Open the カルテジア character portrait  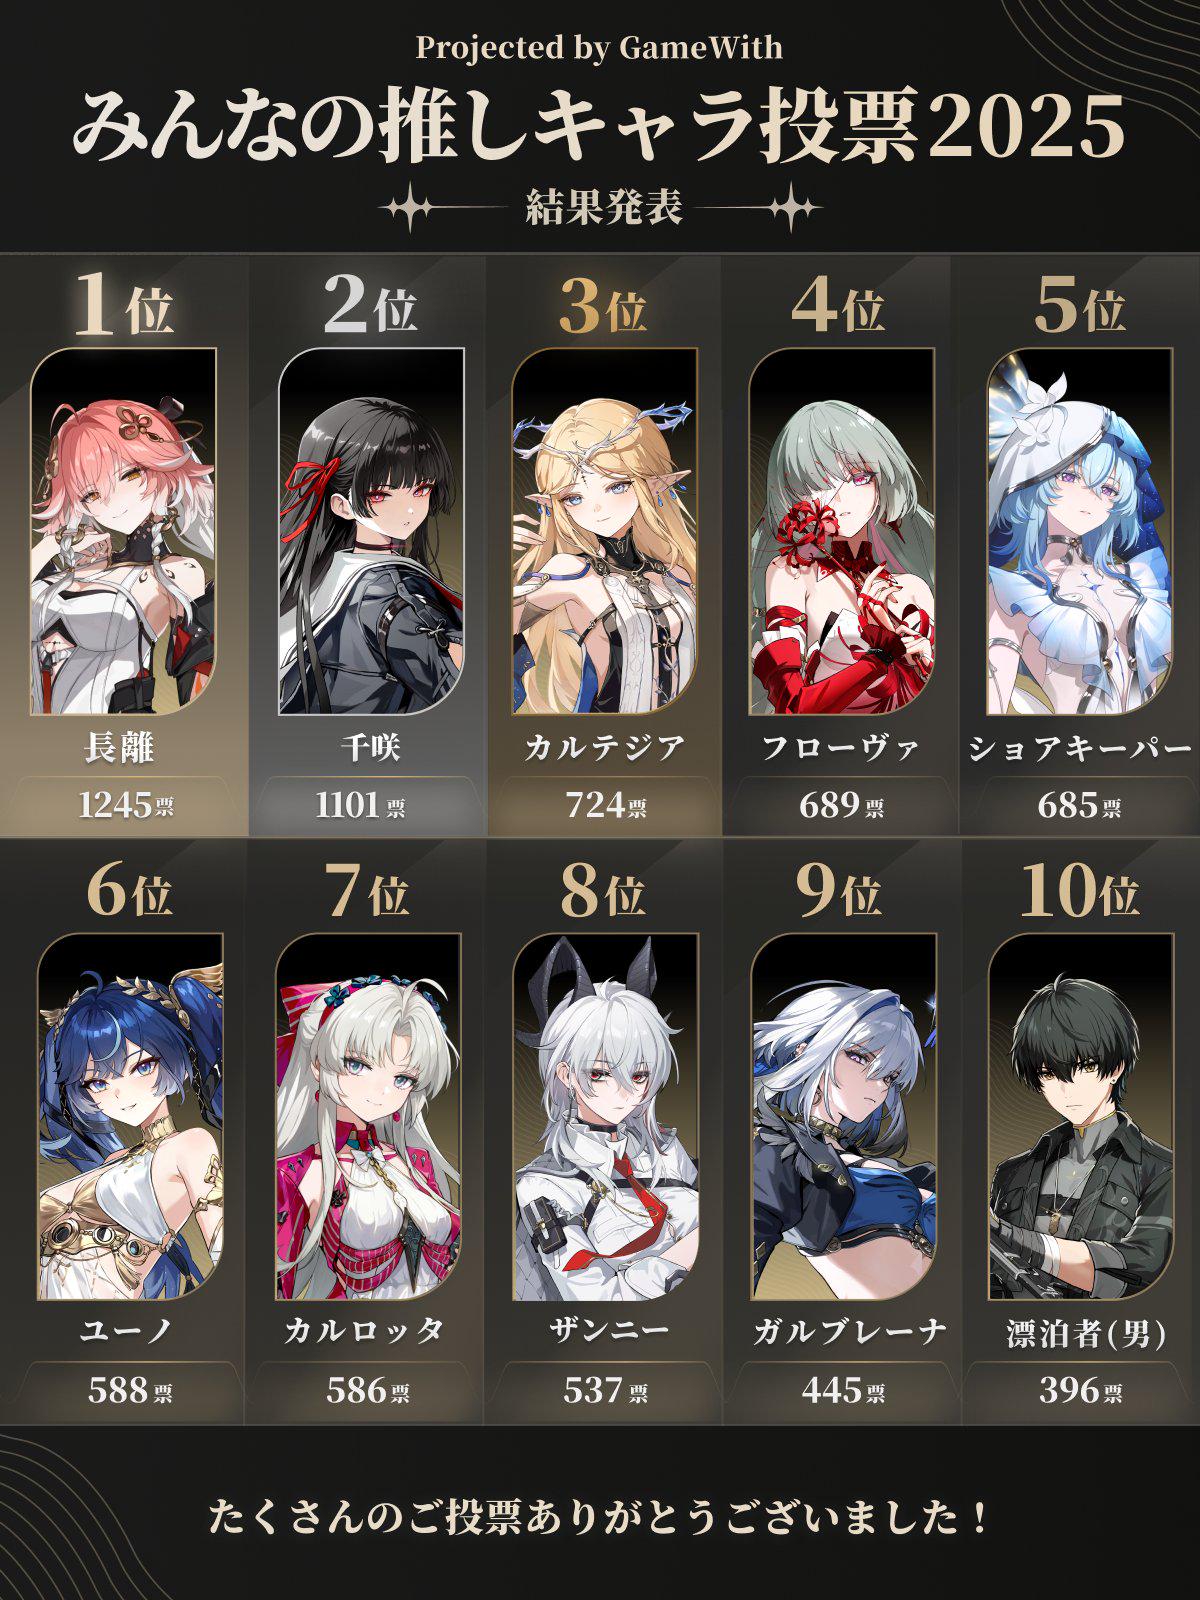point(604,531)
